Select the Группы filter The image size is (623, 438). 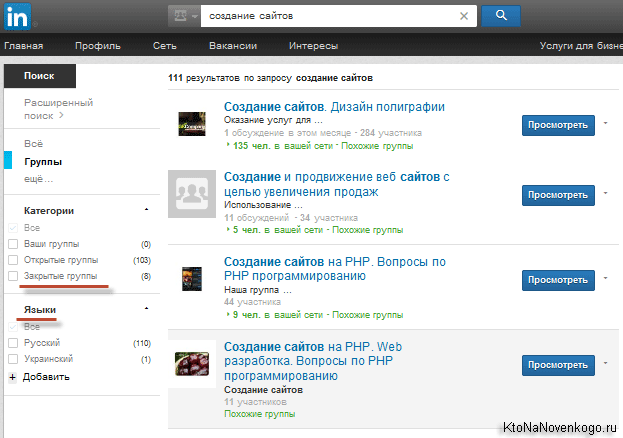click(x=43, y=162)
